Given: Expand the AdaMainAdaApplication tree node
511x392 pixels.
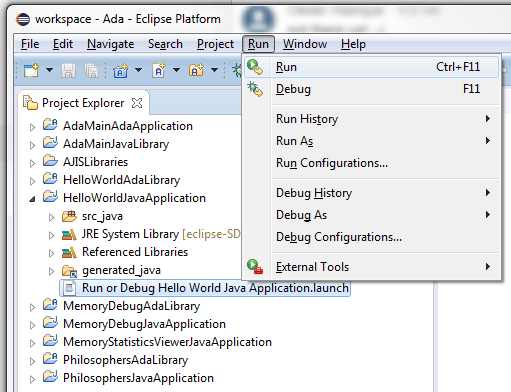Looking at the screenshot, I should pos(32,127).
